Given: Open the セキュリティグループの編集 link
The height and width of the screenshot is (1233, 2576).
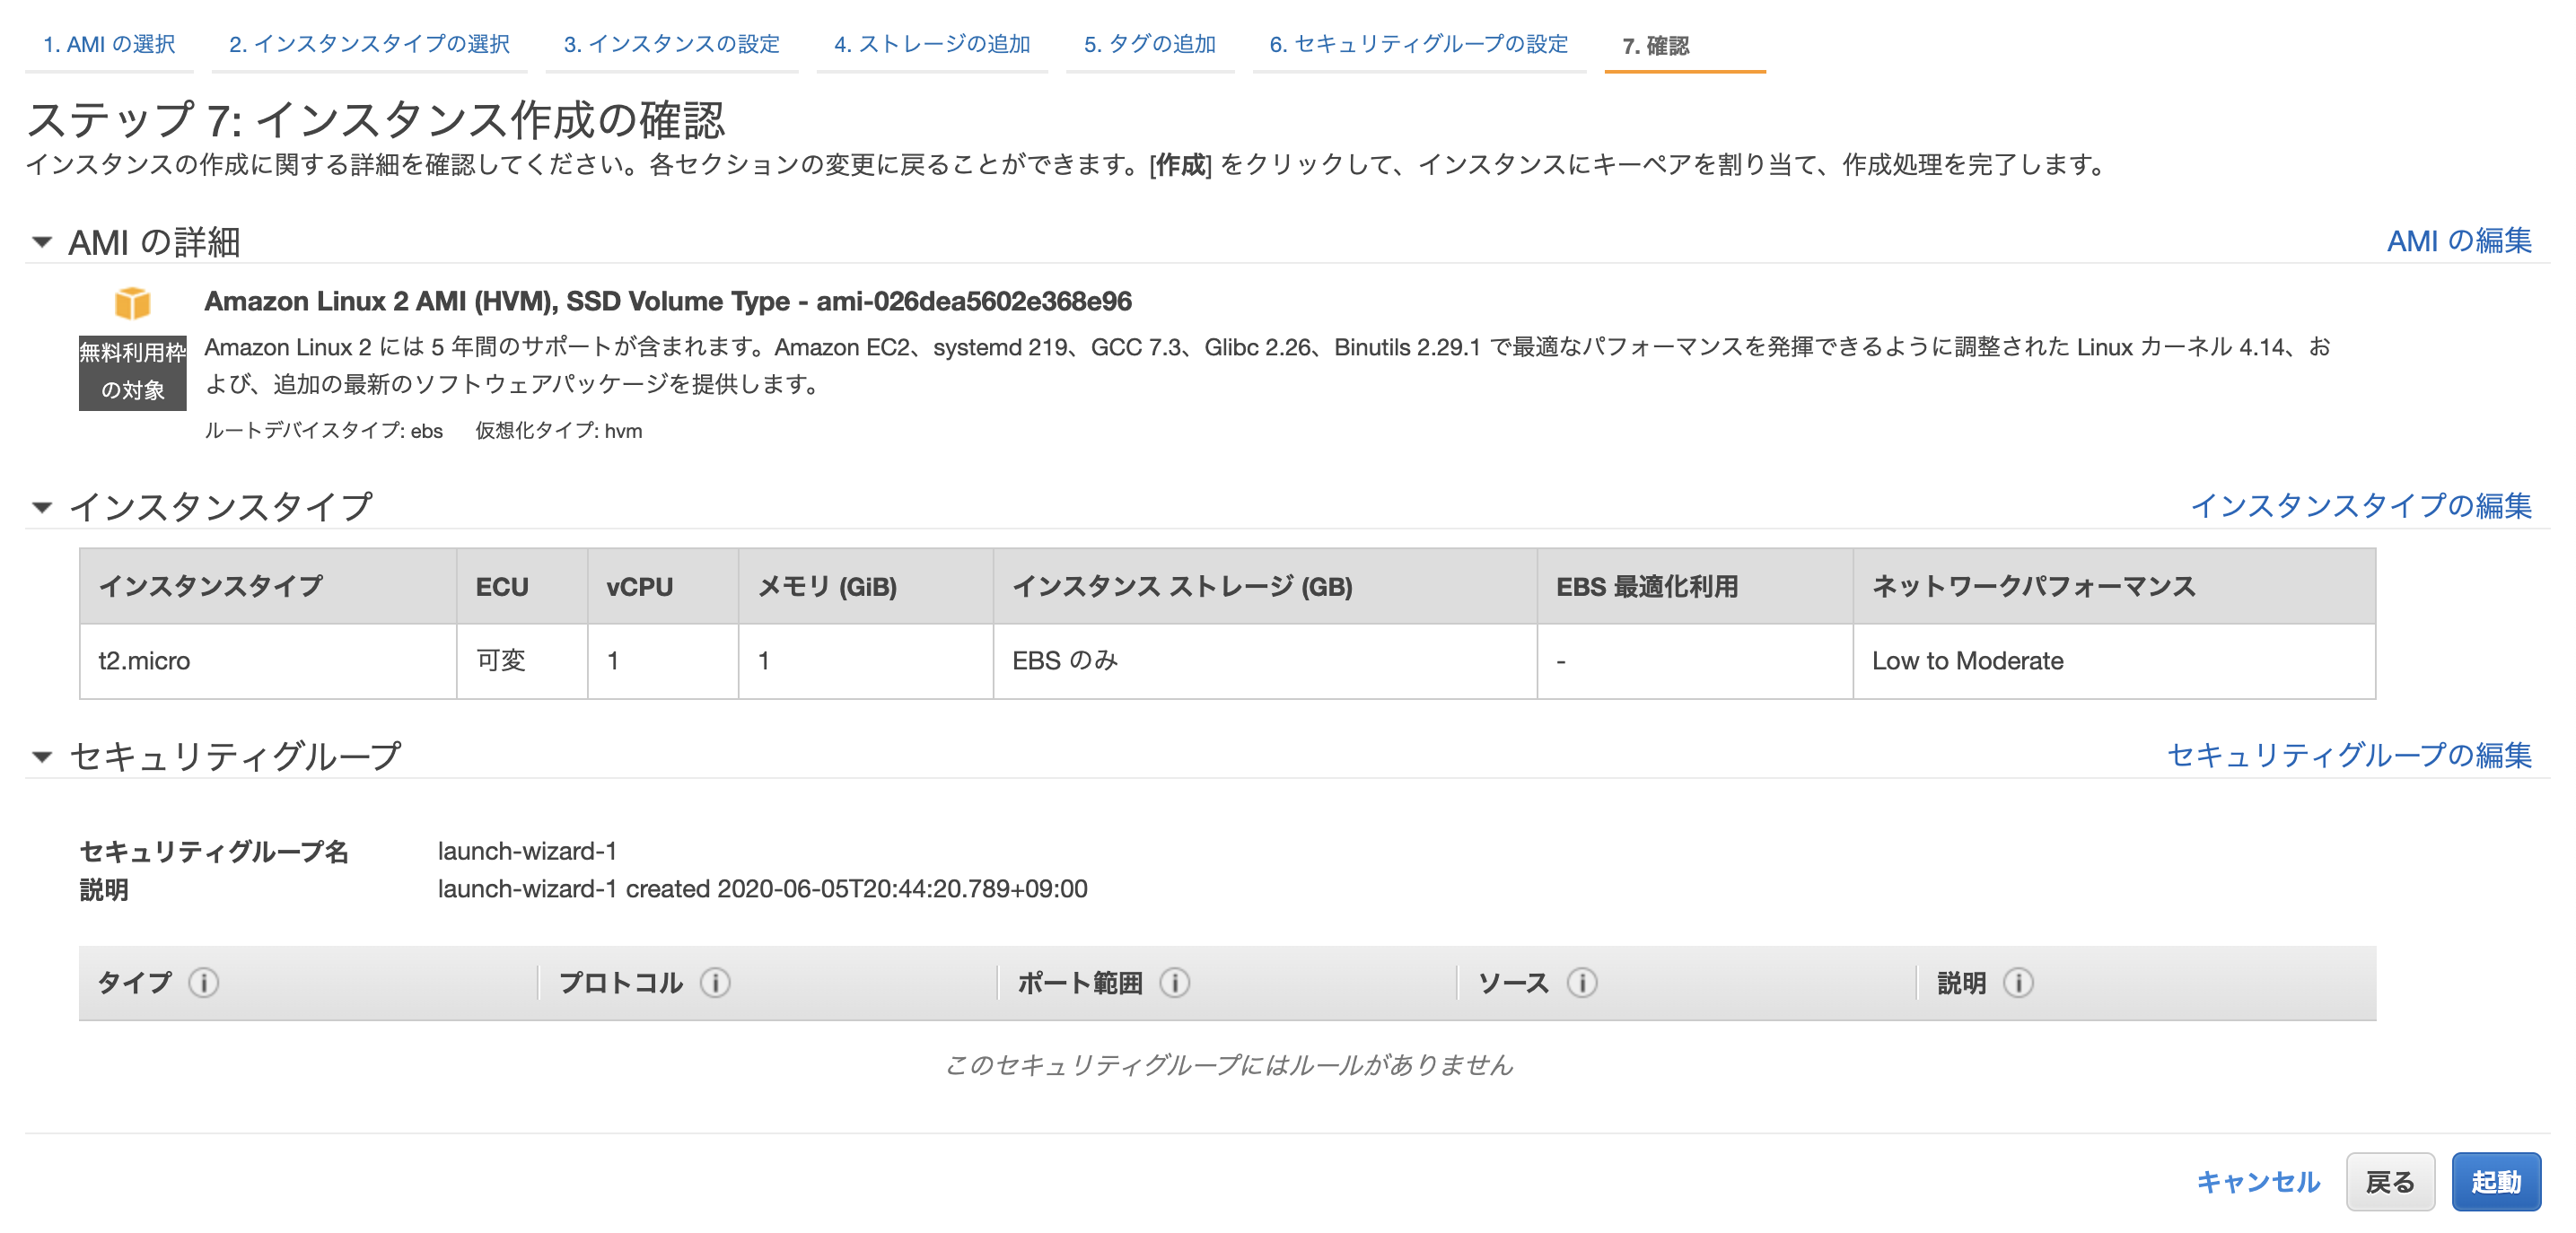Looking at the screenshot, I should (x=2348, y=755).
